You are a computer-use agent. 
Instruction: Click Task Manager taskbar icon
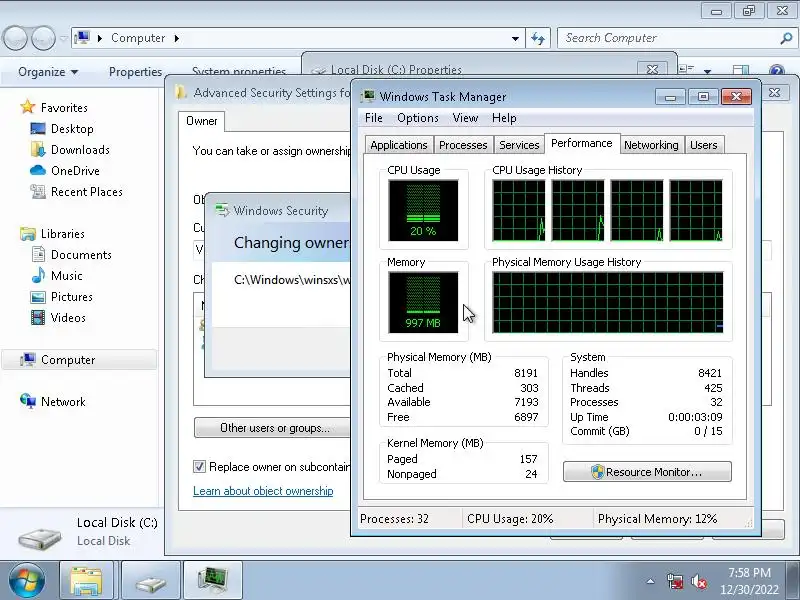(x=213, y=581)
